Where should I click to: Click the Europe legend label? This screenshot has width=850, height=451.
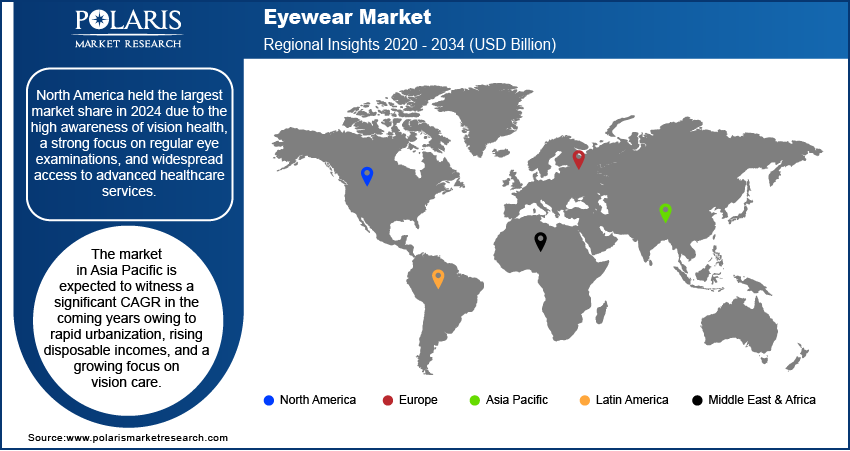418,400
